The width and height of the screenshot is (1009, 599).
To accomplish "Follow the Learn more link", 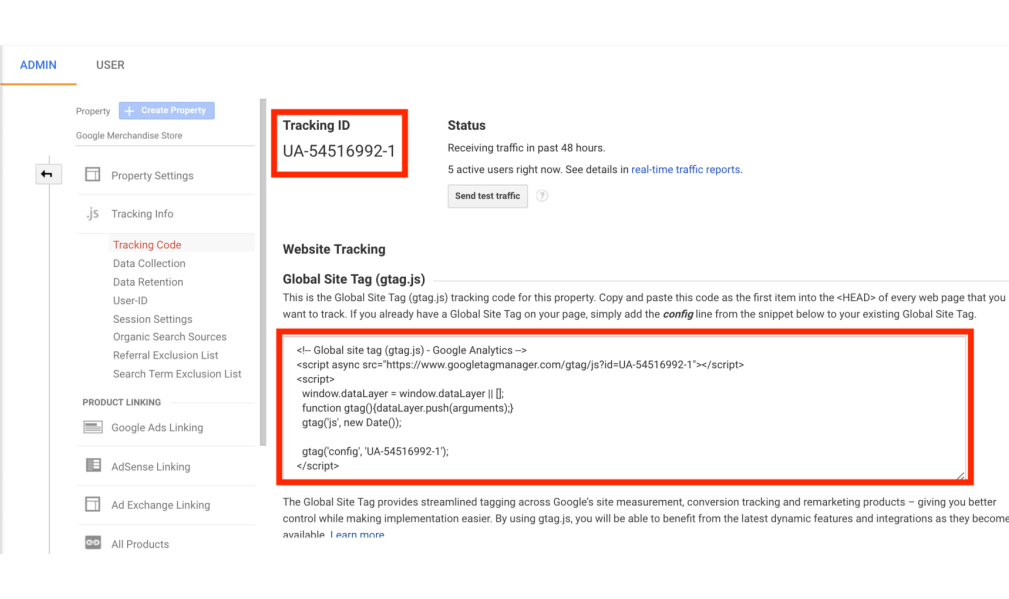I will (x=357, y=535).
